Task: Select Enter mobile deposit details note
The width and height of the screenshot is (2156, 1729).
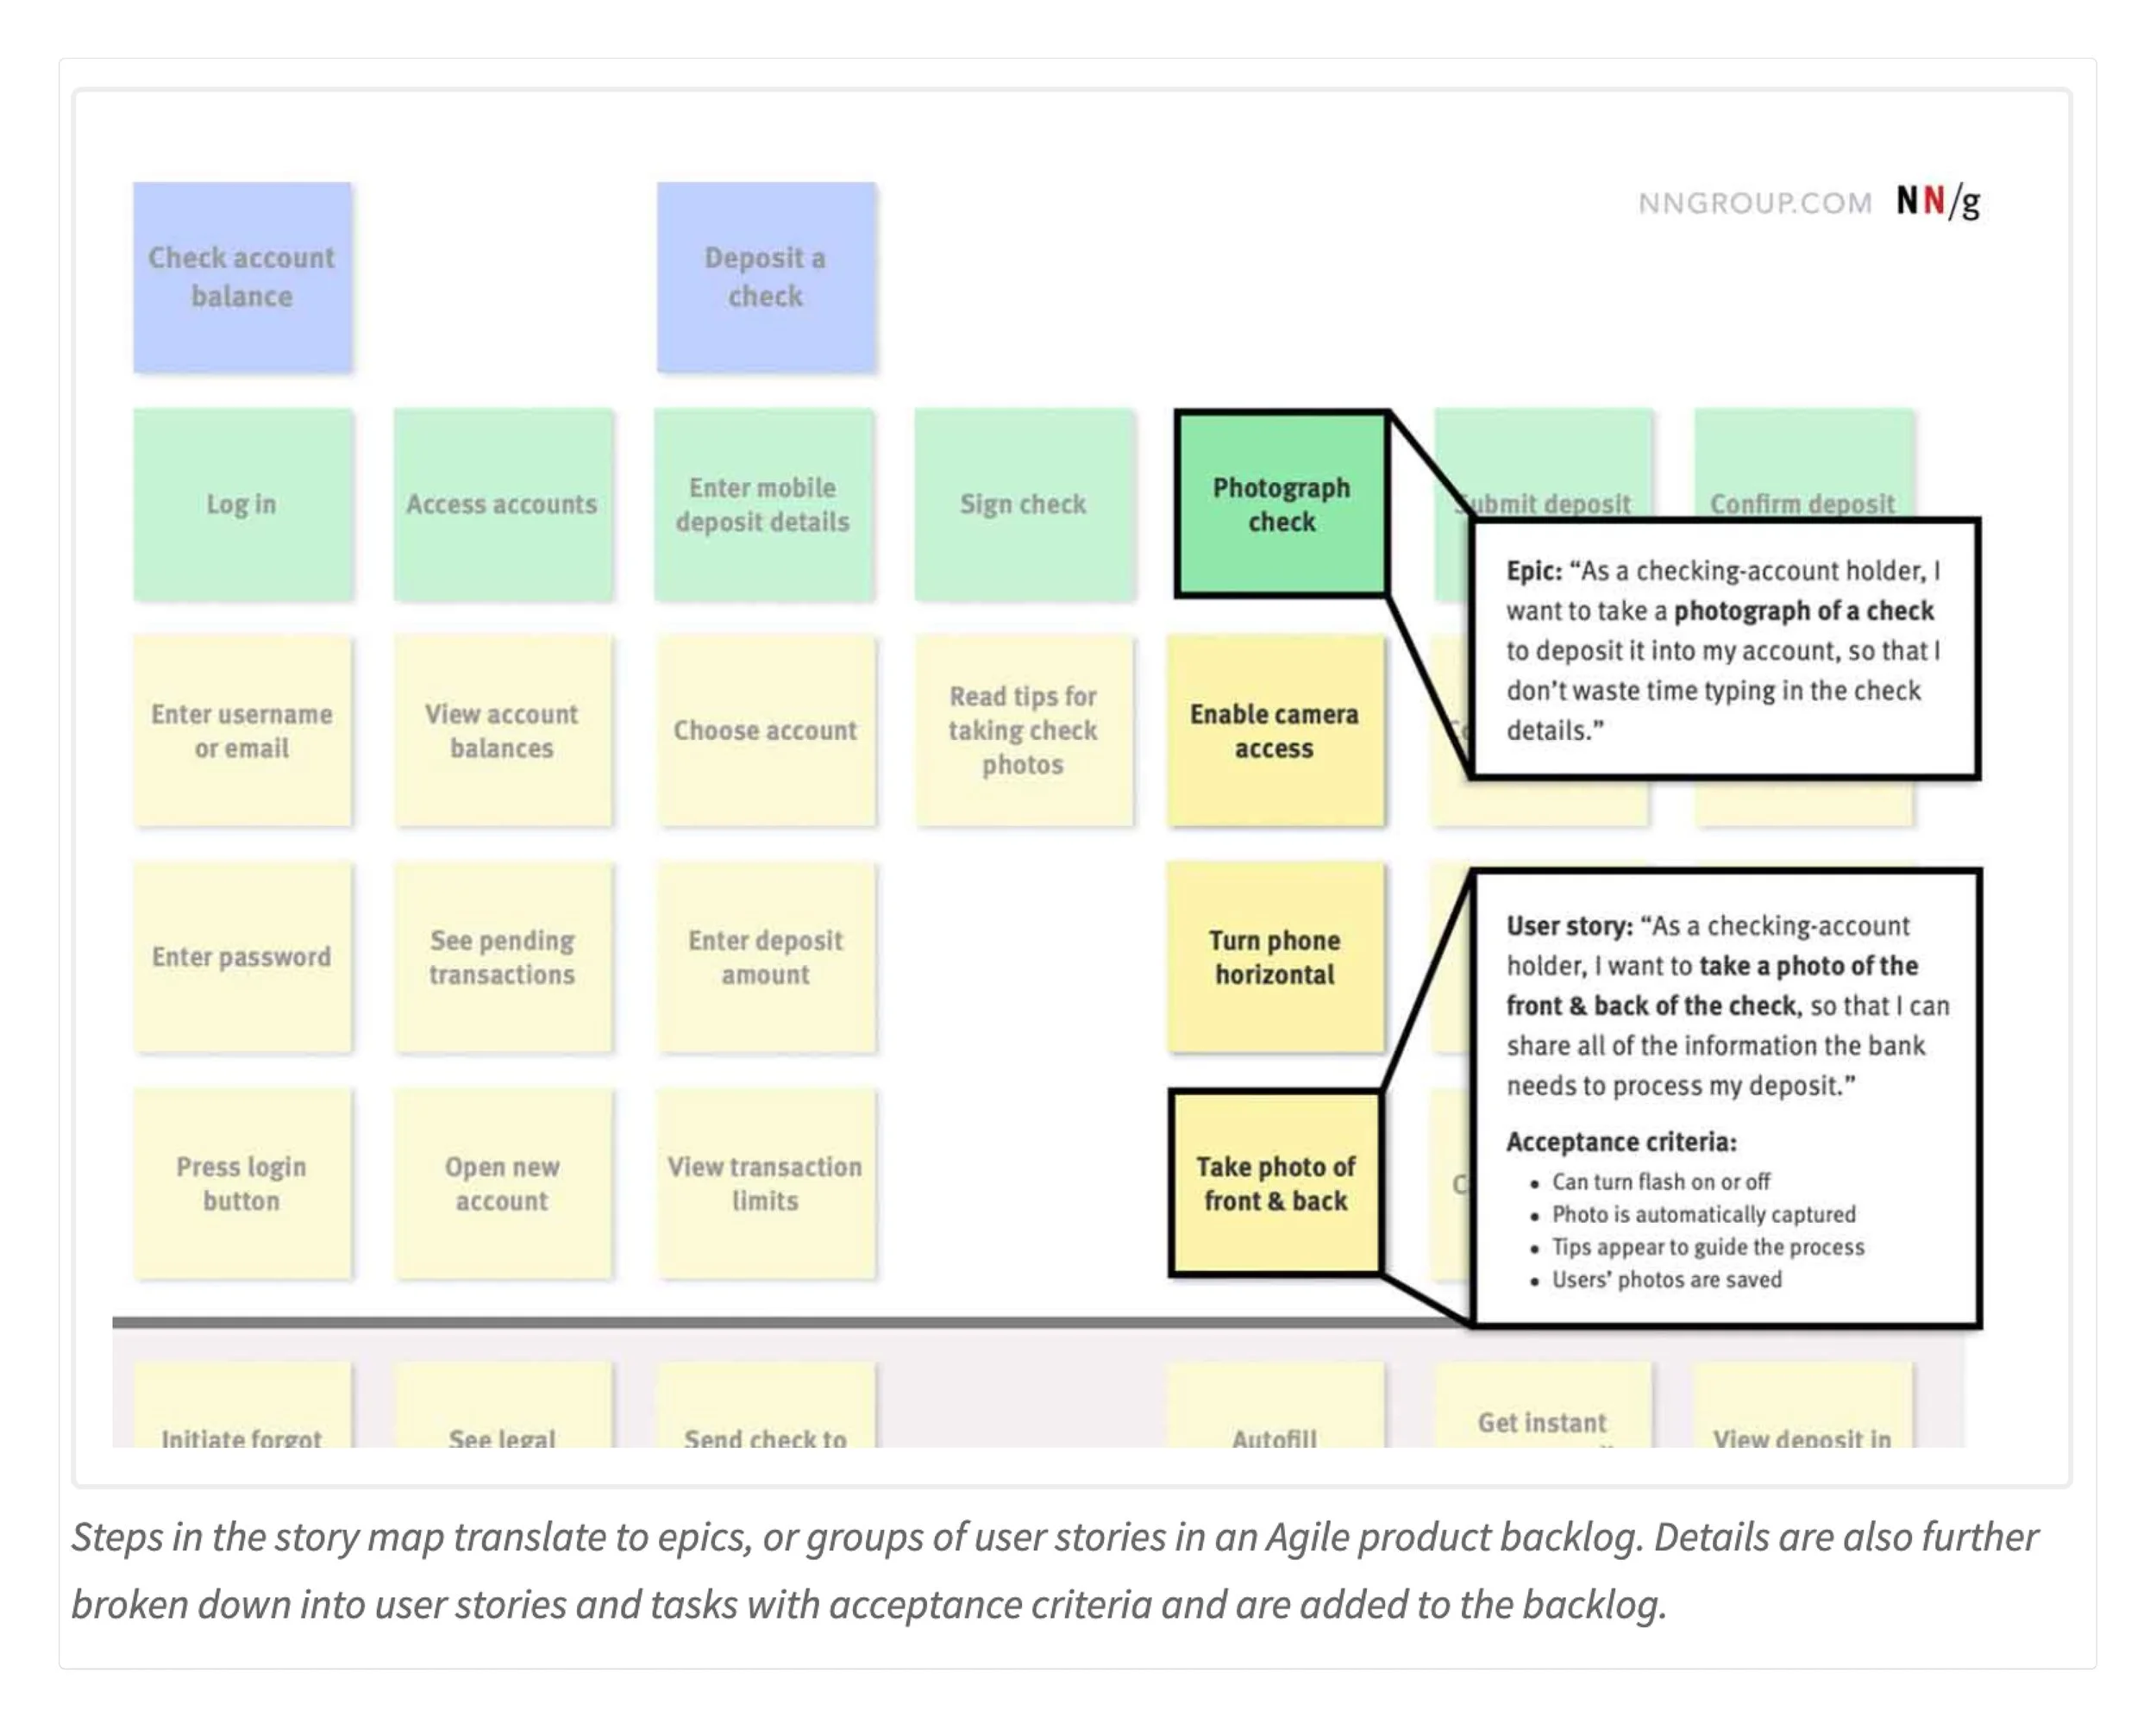Action: click(x=763, y=504)
